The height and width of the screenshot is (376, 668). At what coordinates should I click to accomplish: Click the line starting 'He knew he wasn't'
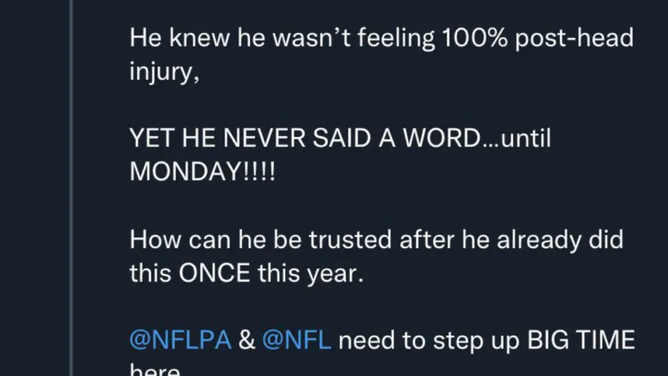tap(381, 38)
